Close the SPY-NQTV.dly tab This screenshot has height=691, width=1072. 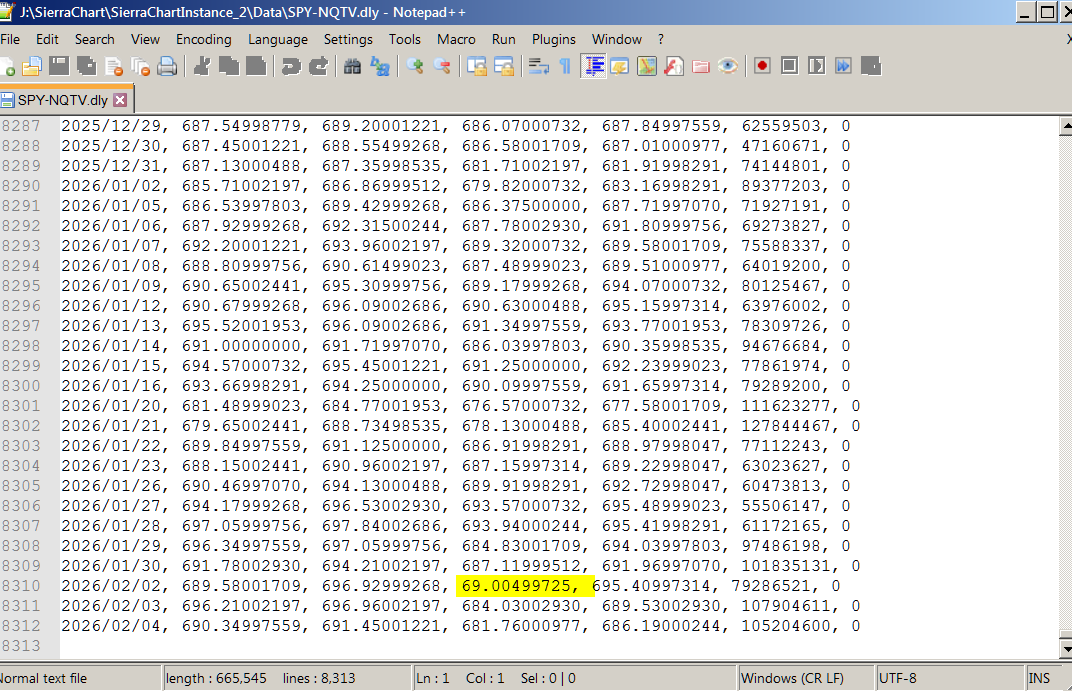(x=120, y=100)
